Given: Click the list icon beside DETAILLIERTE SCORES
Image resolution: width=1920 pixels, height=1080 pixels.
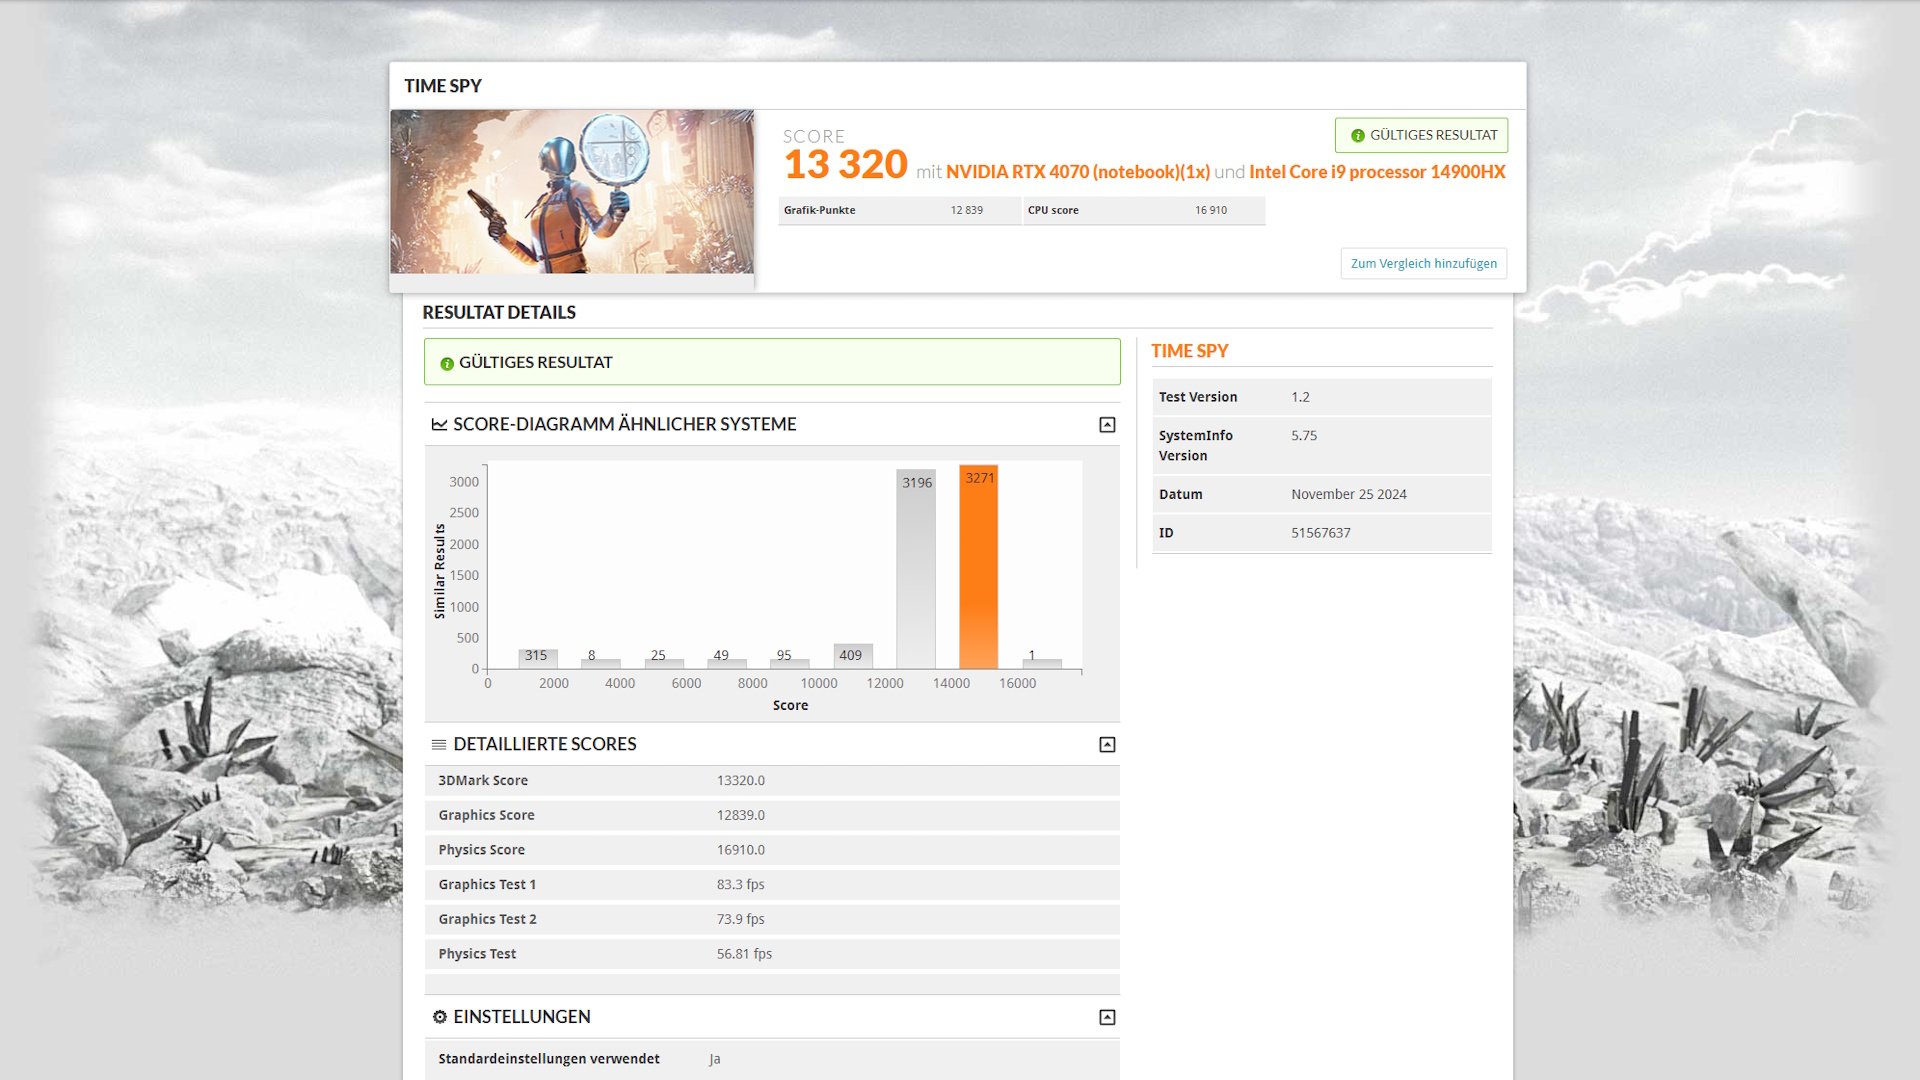Looking at the screenshot, I should 439,744.
